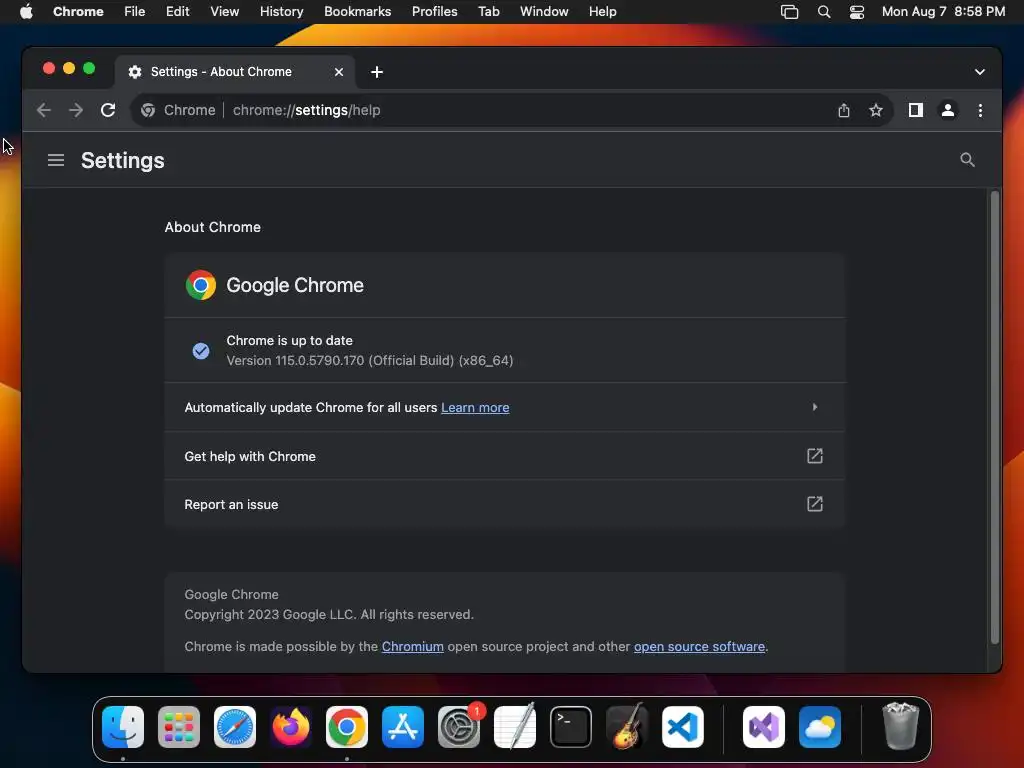Viewport: 1024px width, 768px height.
Task: Open the Tab menu
Action: click(488, 12)
